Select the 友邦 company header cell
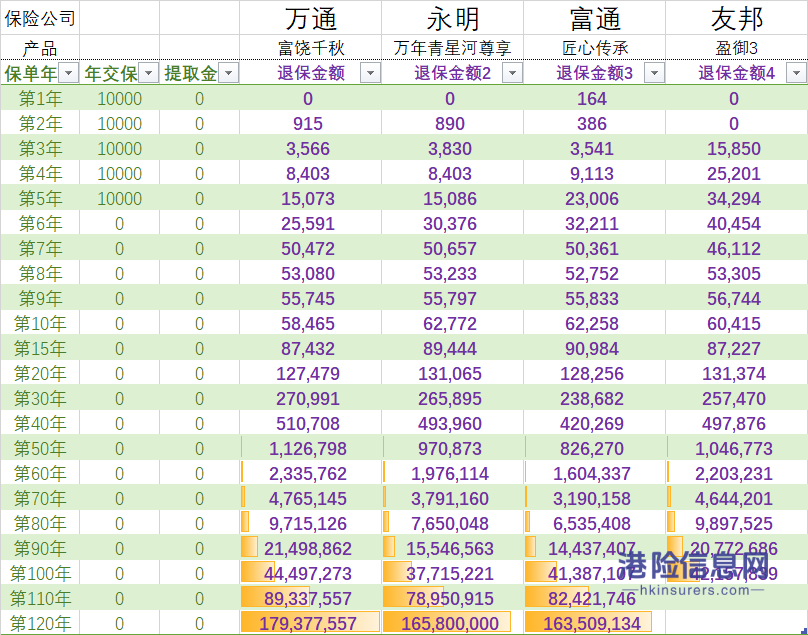The image size is (808, 635). 737,19
